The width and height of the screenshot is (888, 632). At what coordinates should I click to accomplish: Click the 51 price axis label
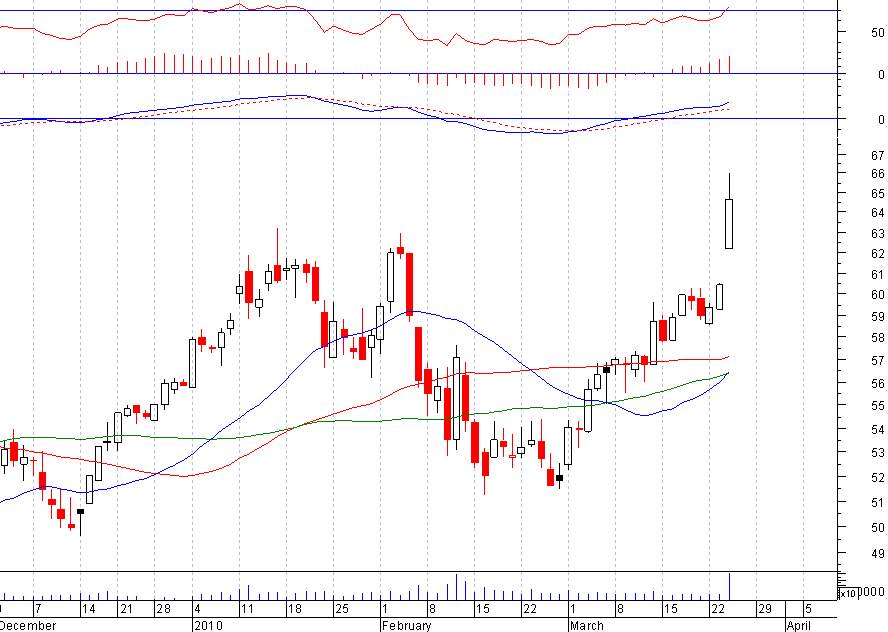click(x=877, y=503)
